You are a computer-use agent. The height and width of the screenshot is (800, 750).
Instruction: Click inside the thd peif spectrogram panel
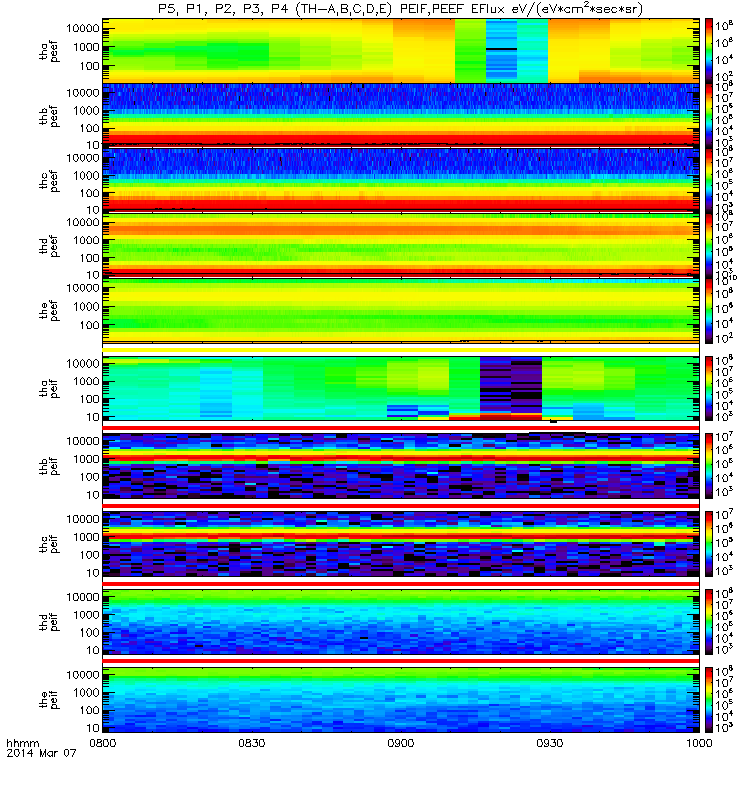point(401,621)
